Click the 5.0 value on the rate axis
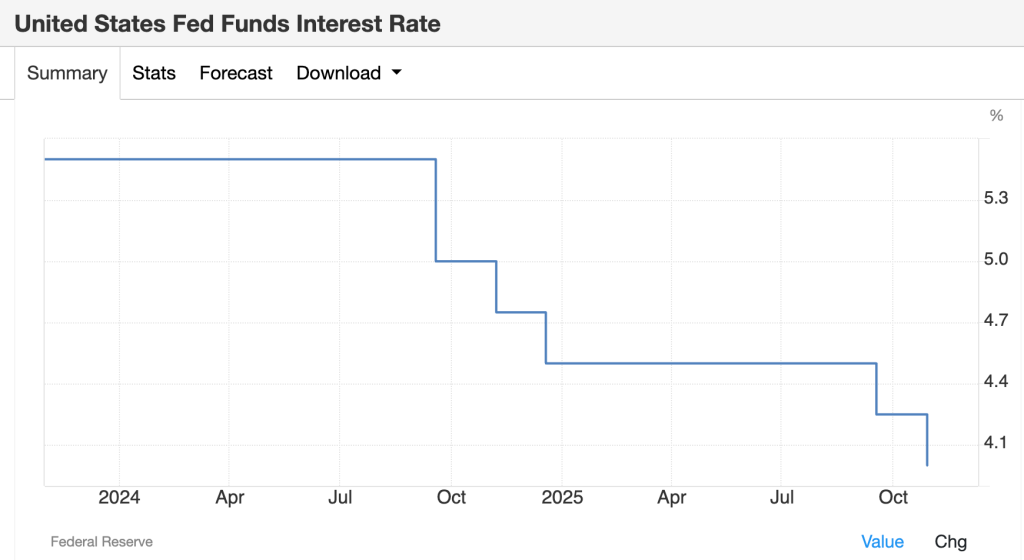 [x=996, y=260]
